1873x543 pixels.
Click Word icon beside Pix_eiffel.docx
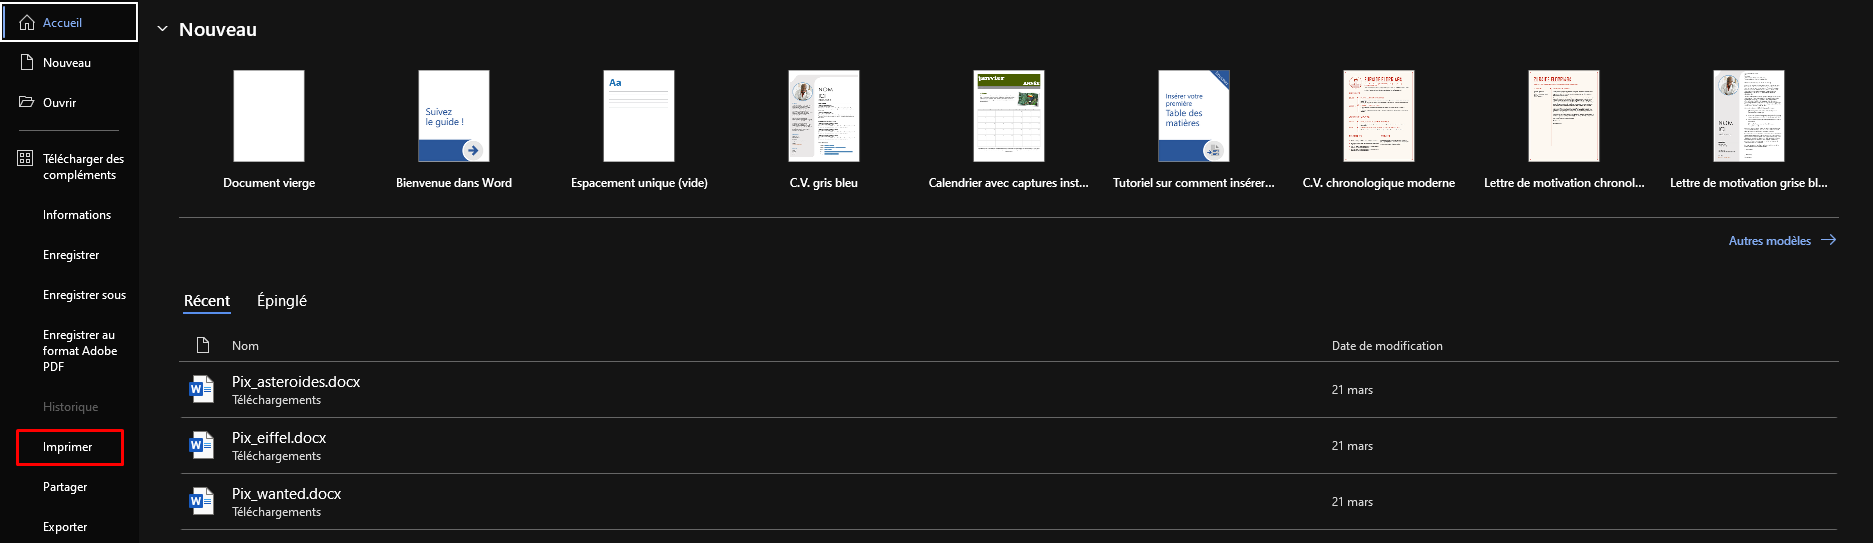click(x=202, y=445)
